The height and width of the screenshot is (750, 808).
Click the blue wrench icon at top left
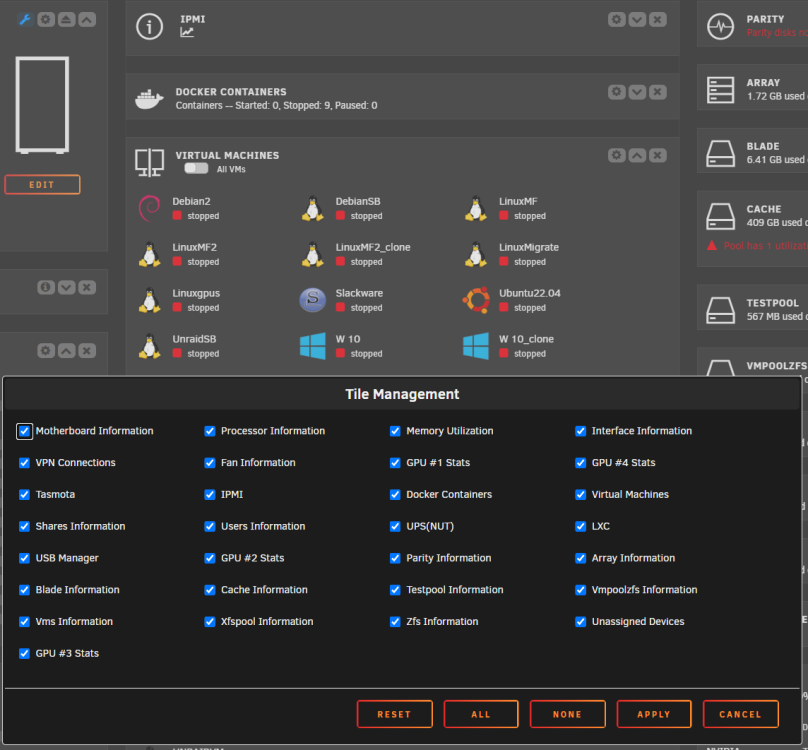[x=24, y=20]
